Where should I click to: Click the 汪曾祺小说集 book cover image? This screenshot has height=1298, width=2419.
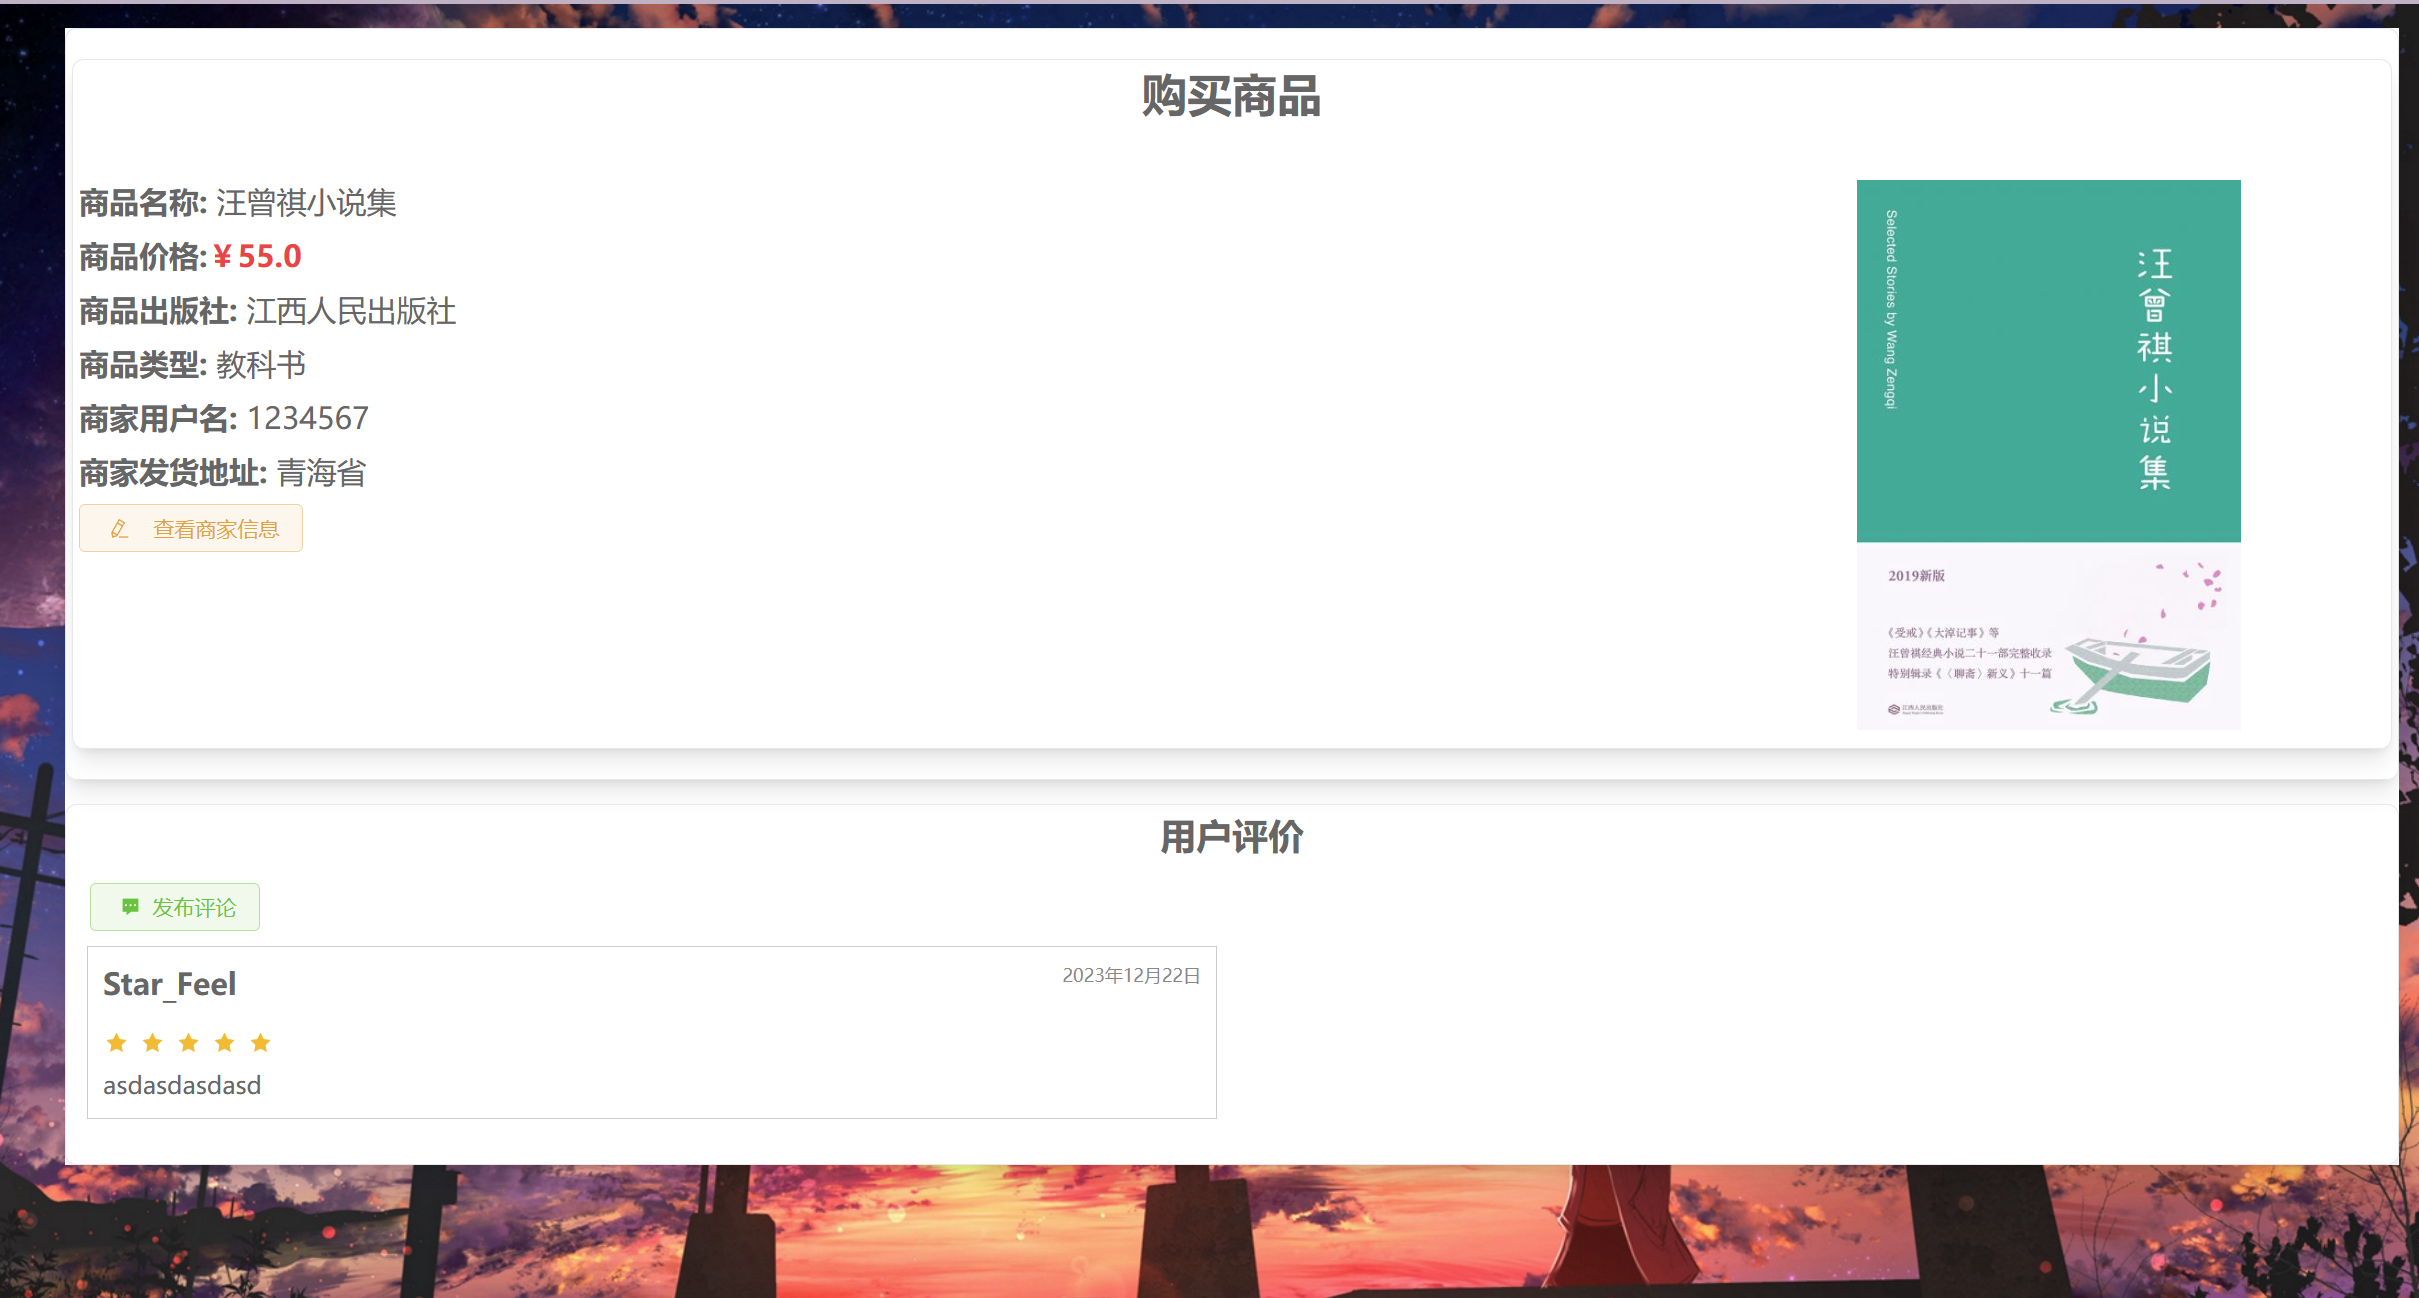[2047, 454]
